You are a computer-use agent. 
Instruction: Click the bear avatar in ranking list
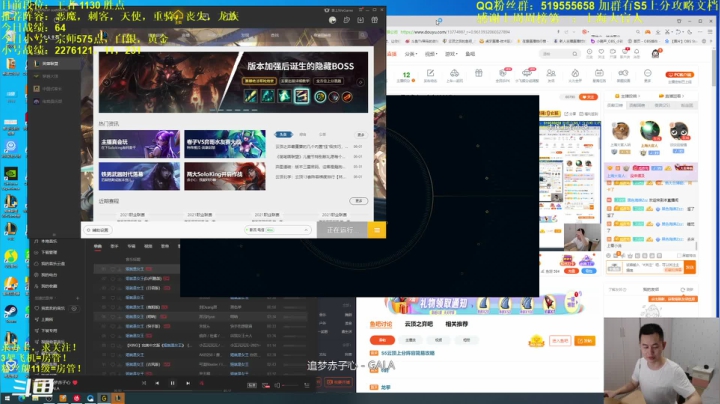(620, 131)
